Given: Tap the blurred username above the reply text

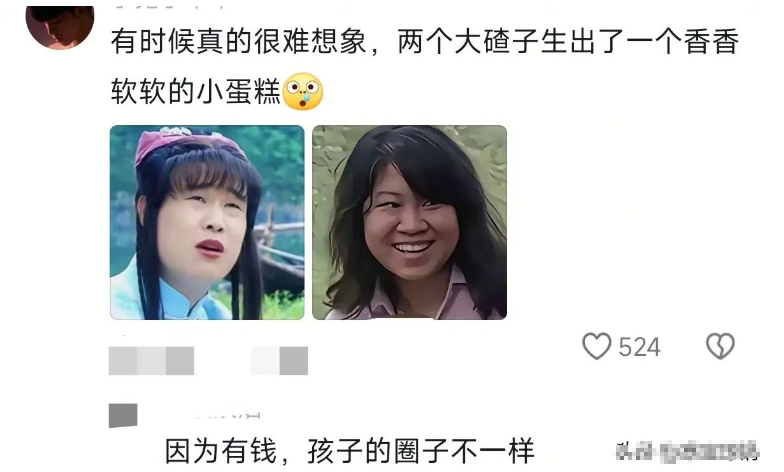Looking at the screenshot, I should coord(228,415).
